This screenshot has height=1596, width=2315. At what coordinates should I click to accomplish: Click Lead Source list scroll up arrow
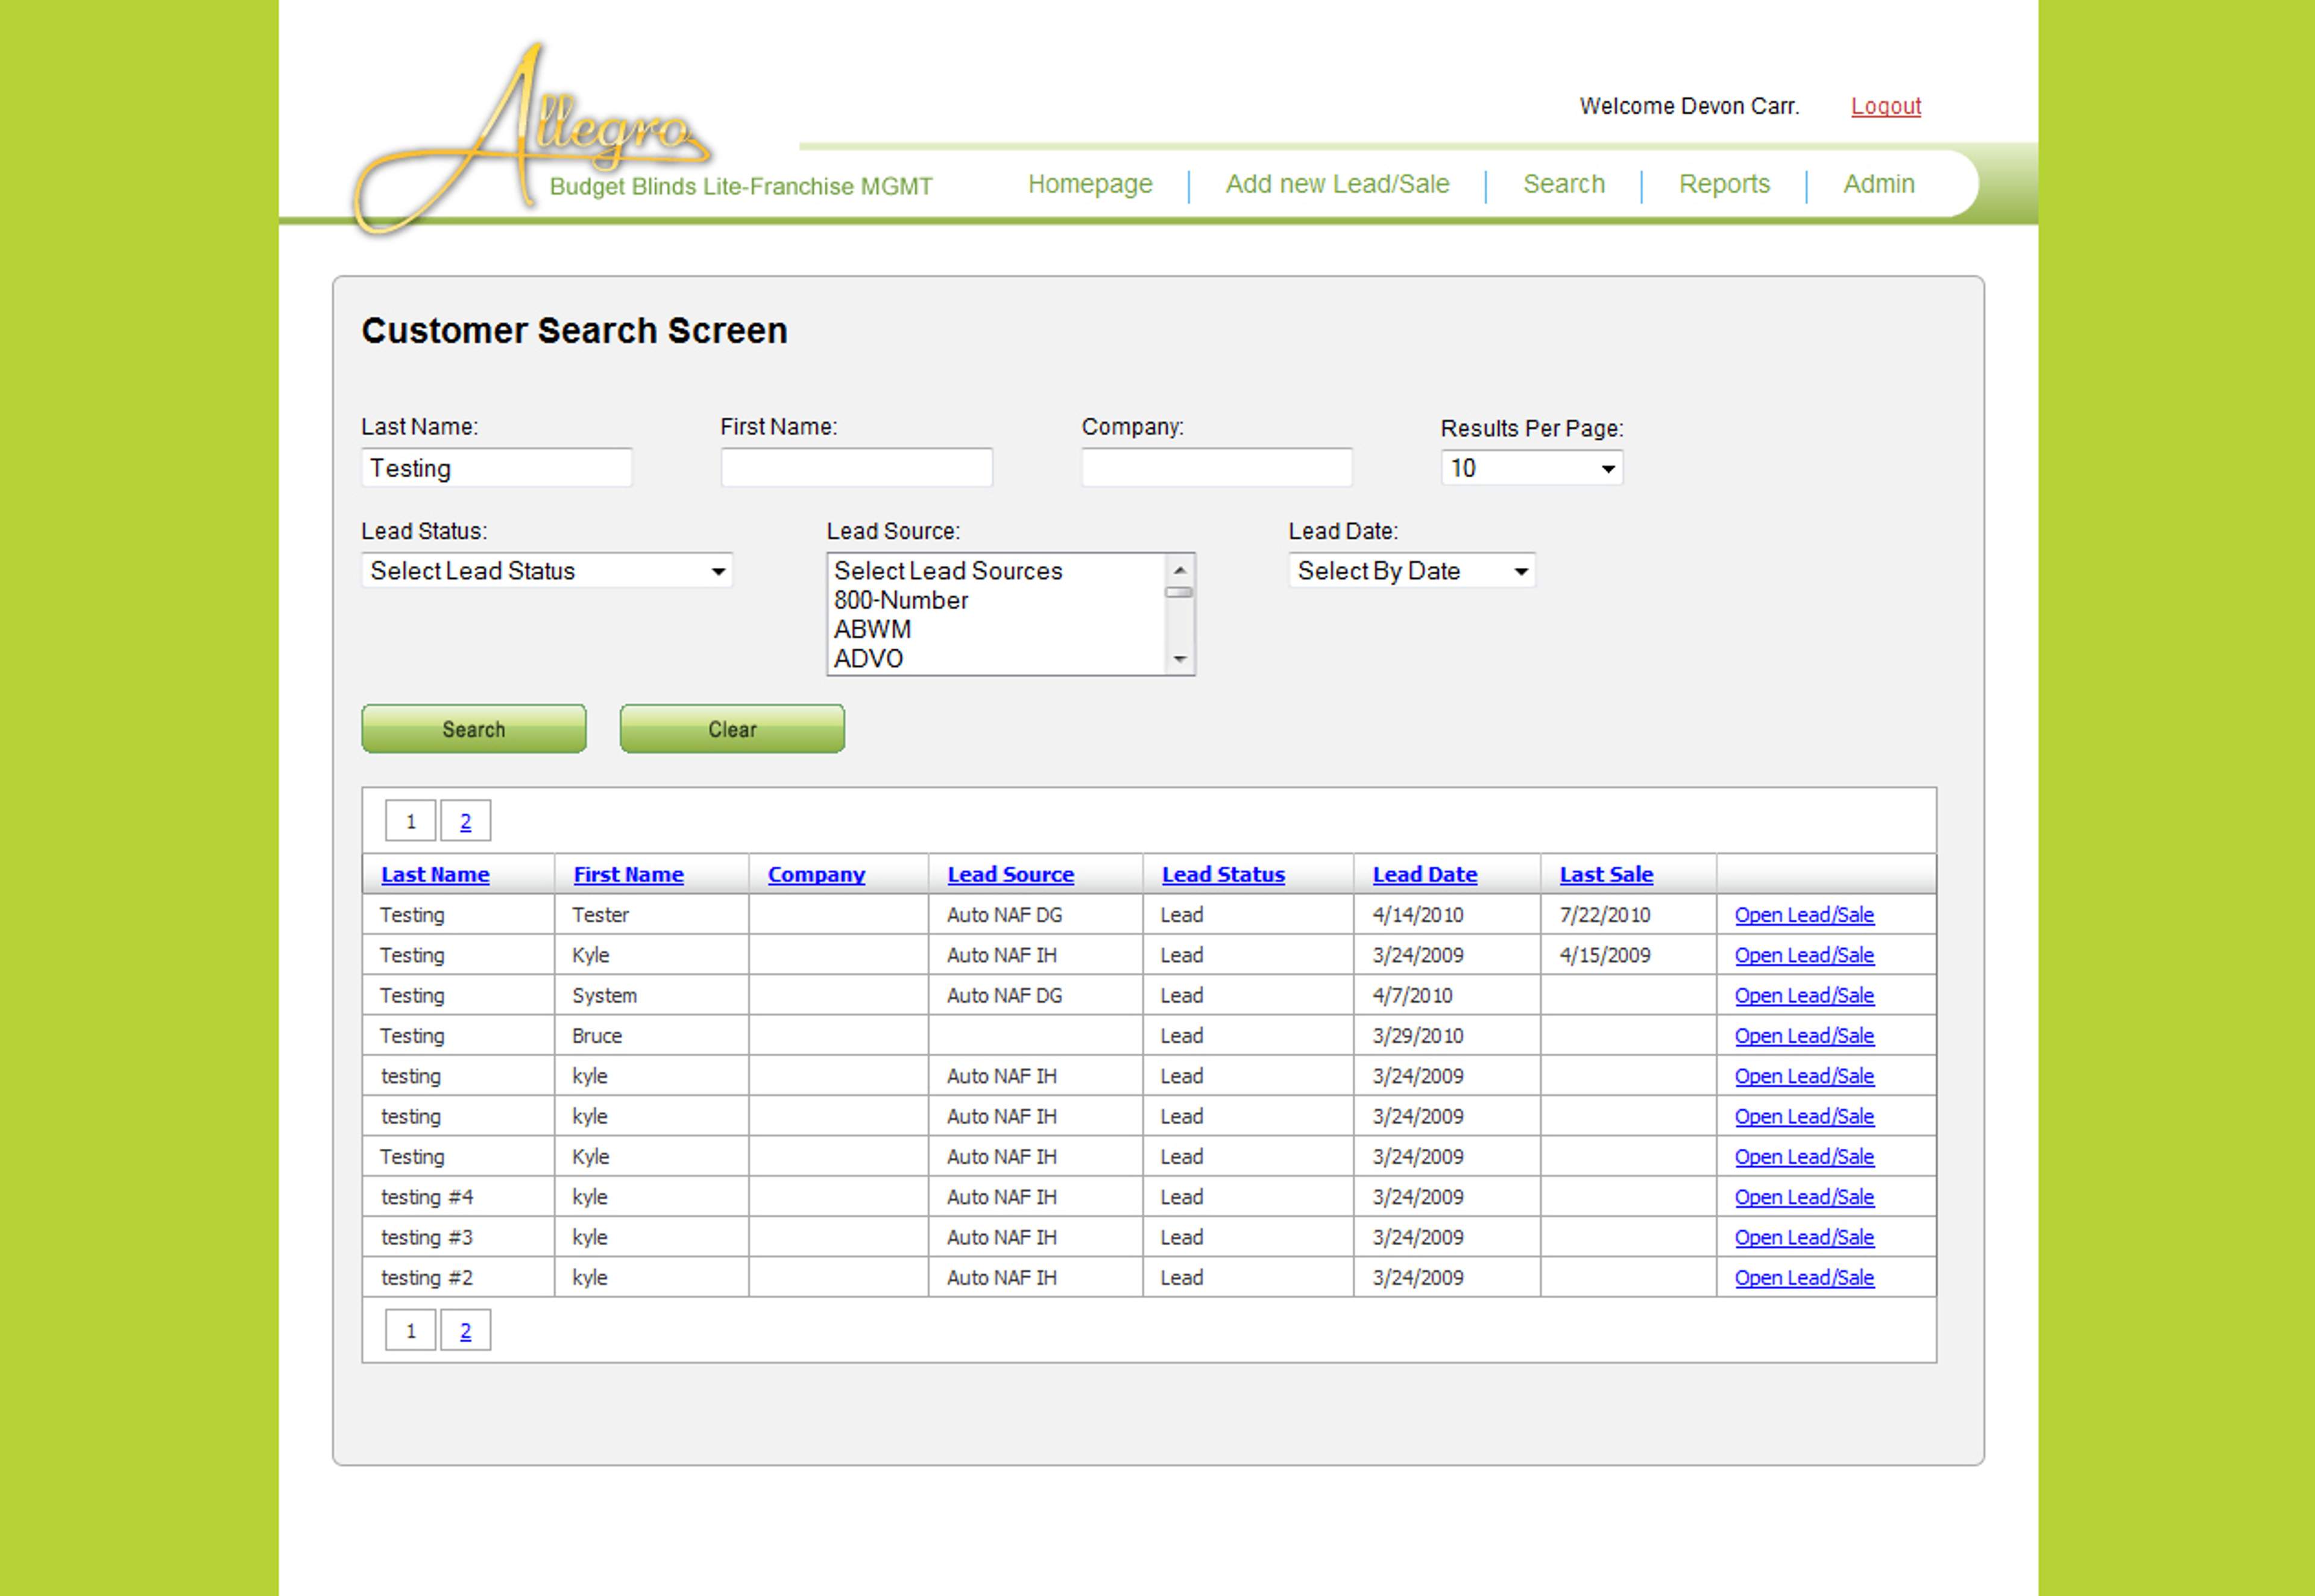click(x=1180, y=569)
